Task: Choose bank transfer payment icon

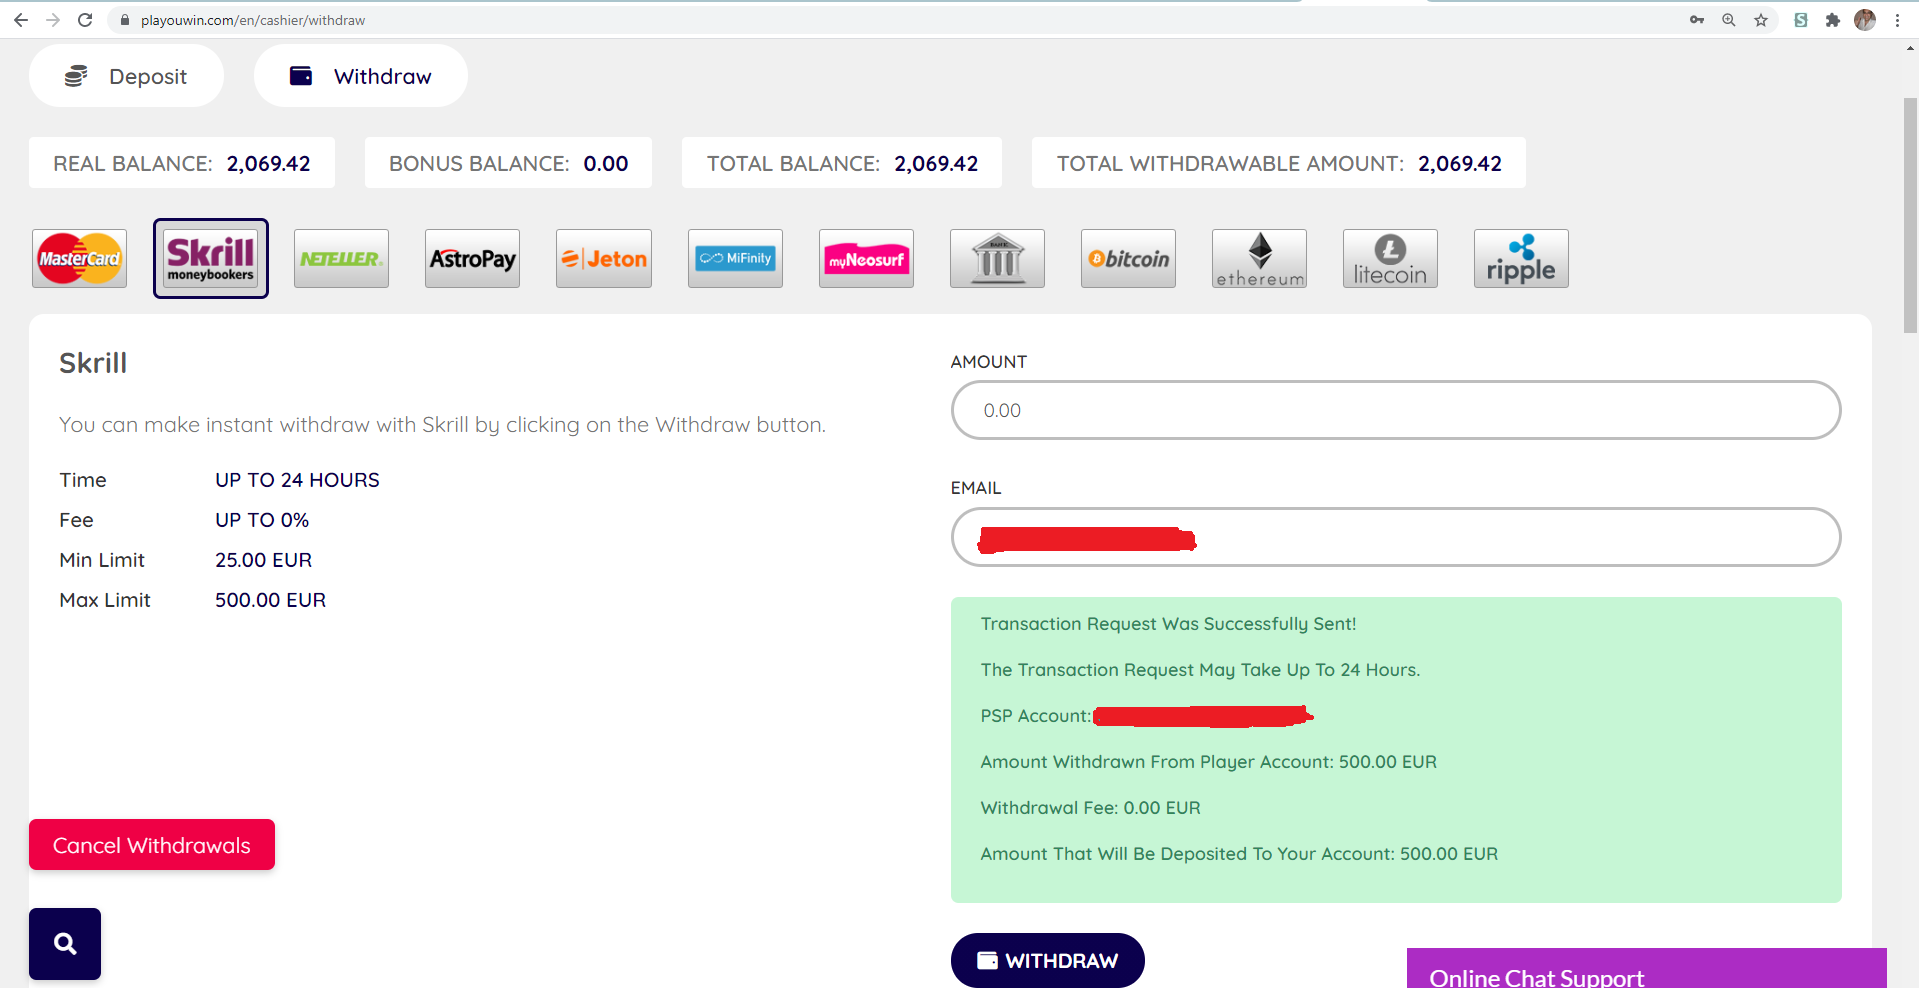Action: pyautogui.click(x=997, y=259)
